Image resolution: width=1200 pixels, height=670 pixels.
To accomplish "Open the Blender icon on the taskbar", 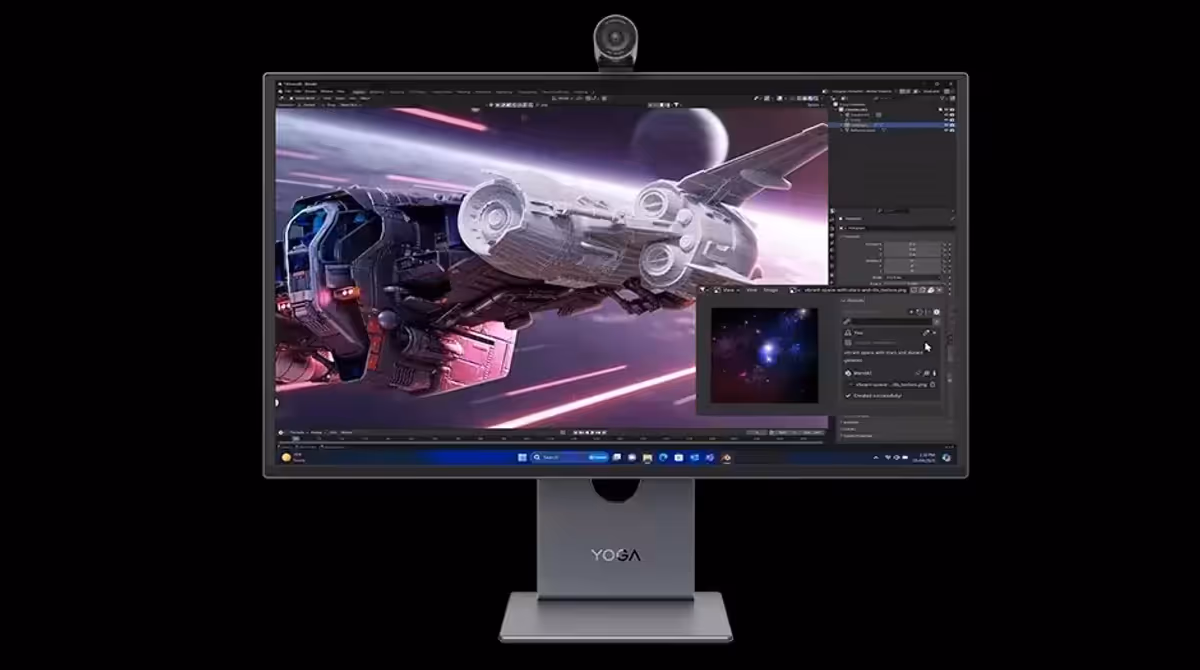I will pos(726,457).
